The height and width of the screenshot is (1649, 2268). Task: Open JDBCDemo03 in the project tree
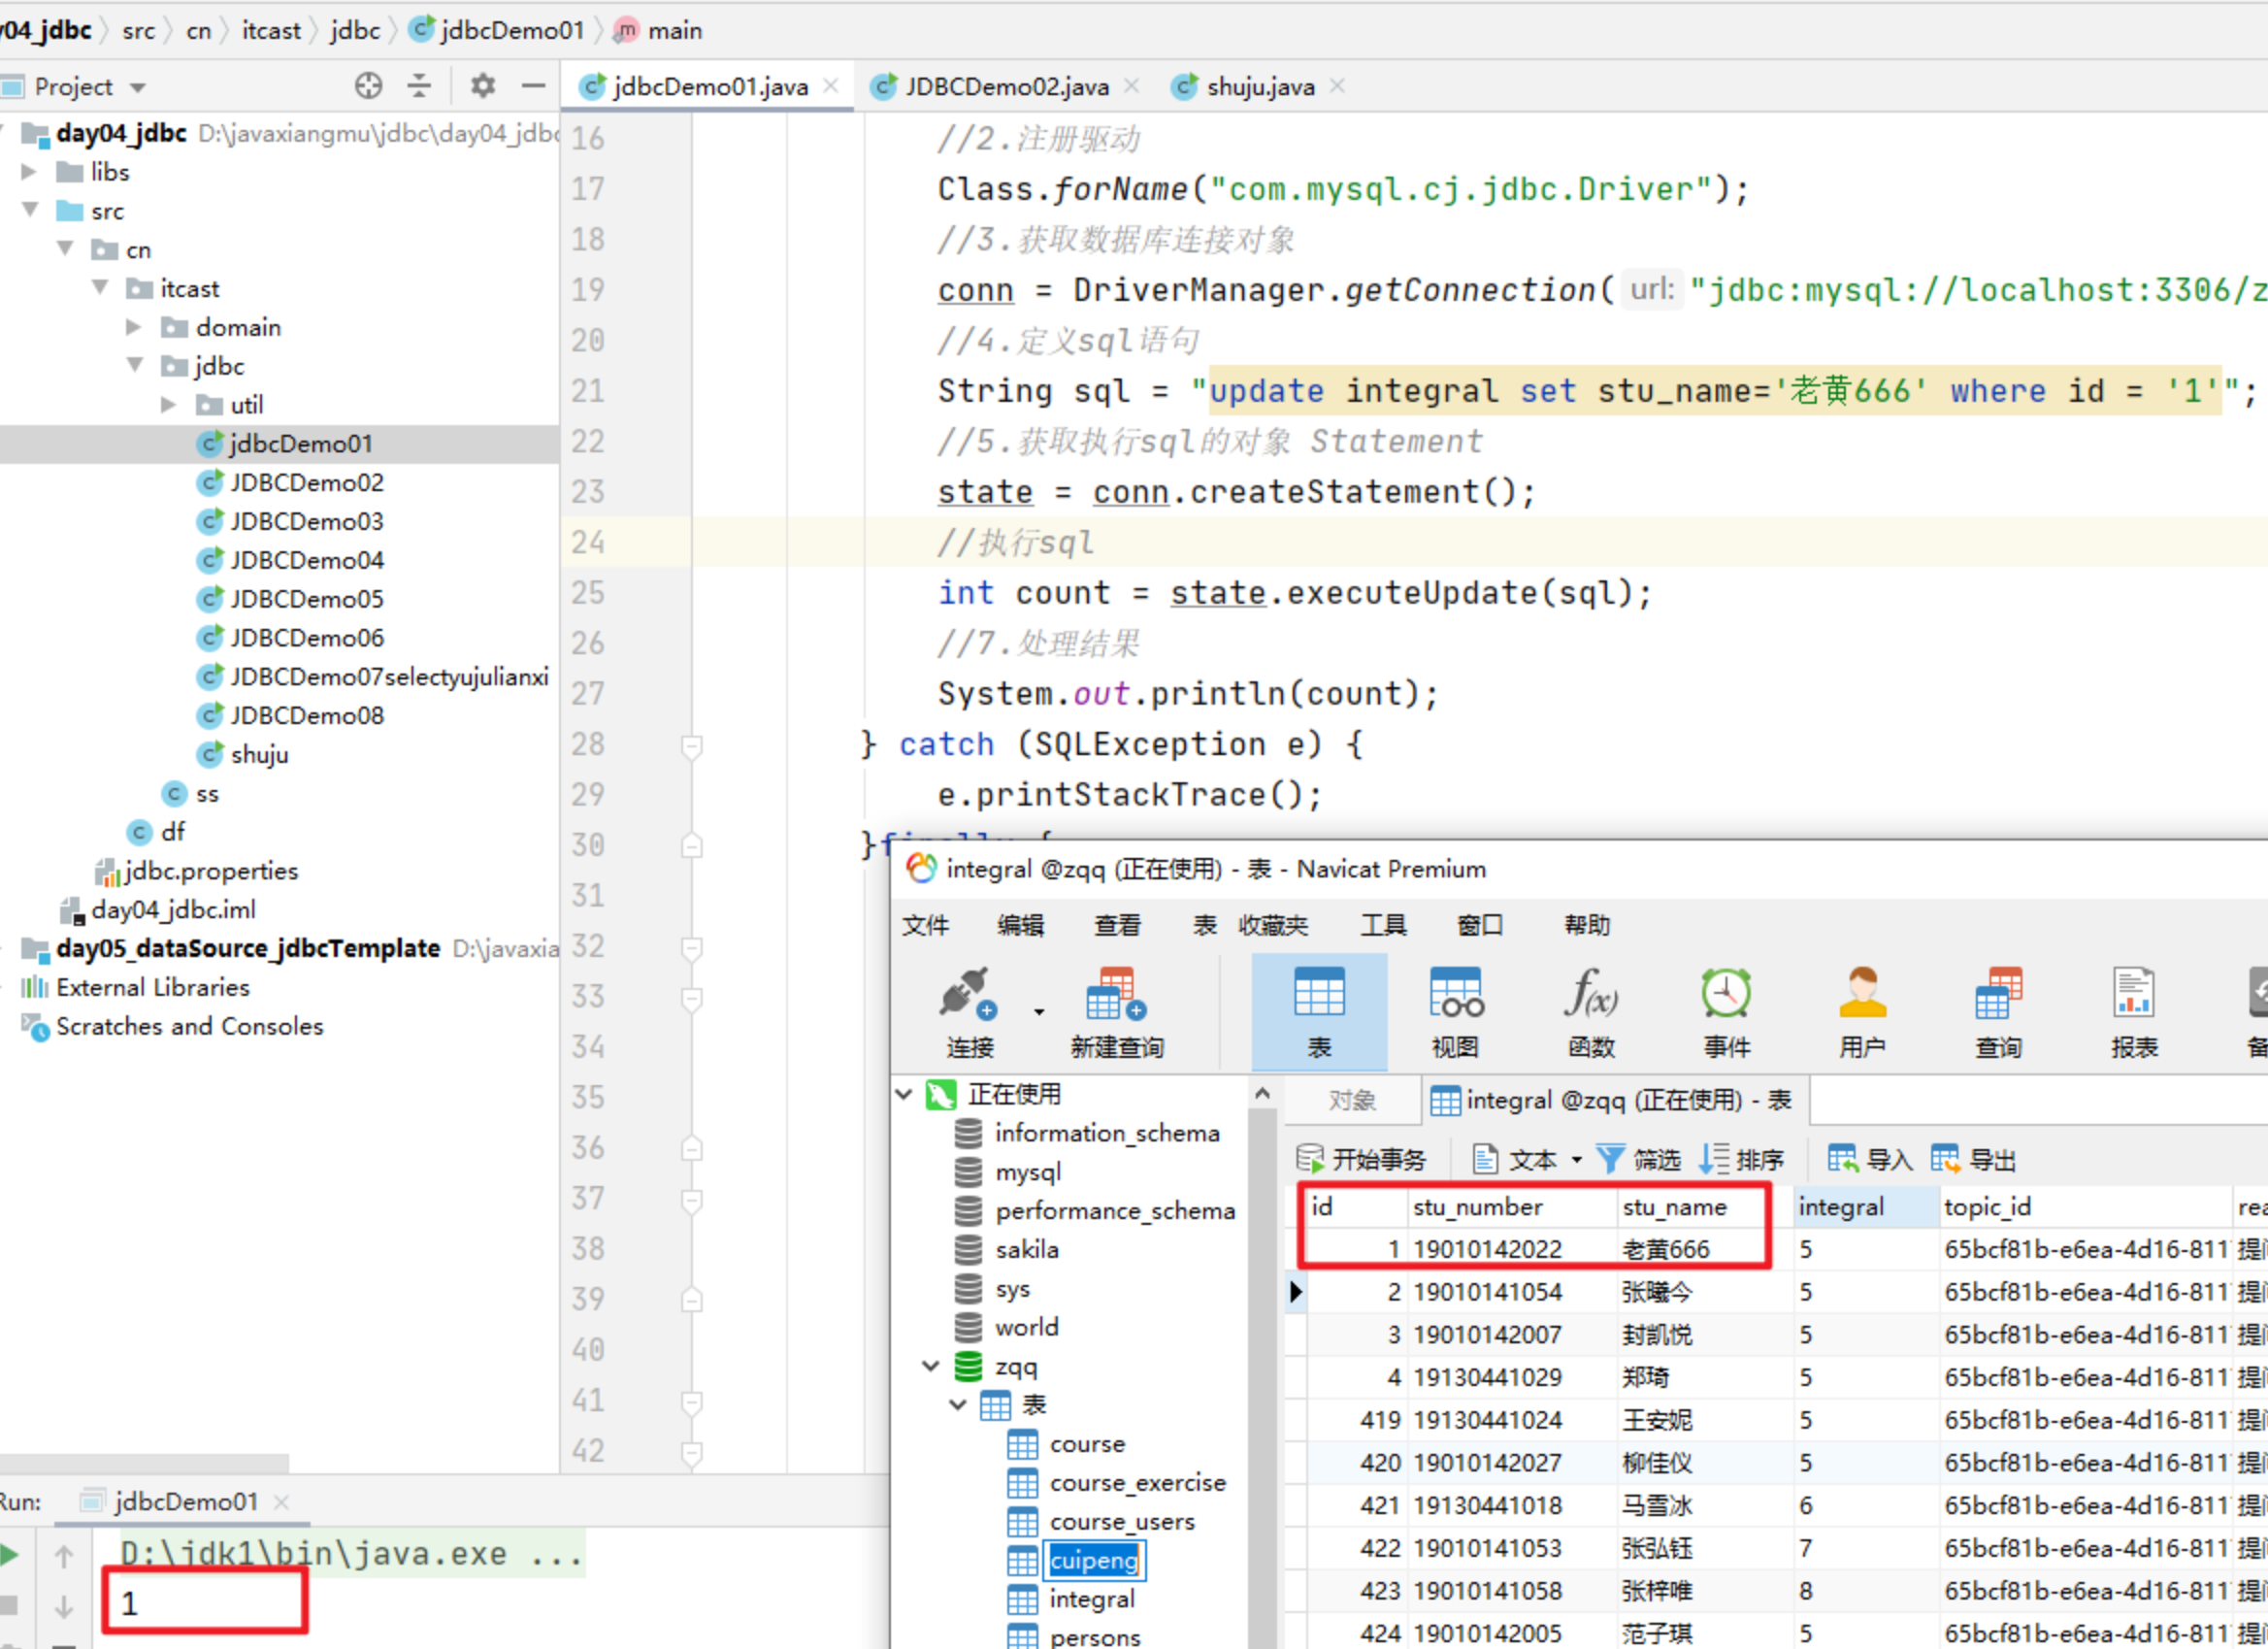click(x=307, y=521)
